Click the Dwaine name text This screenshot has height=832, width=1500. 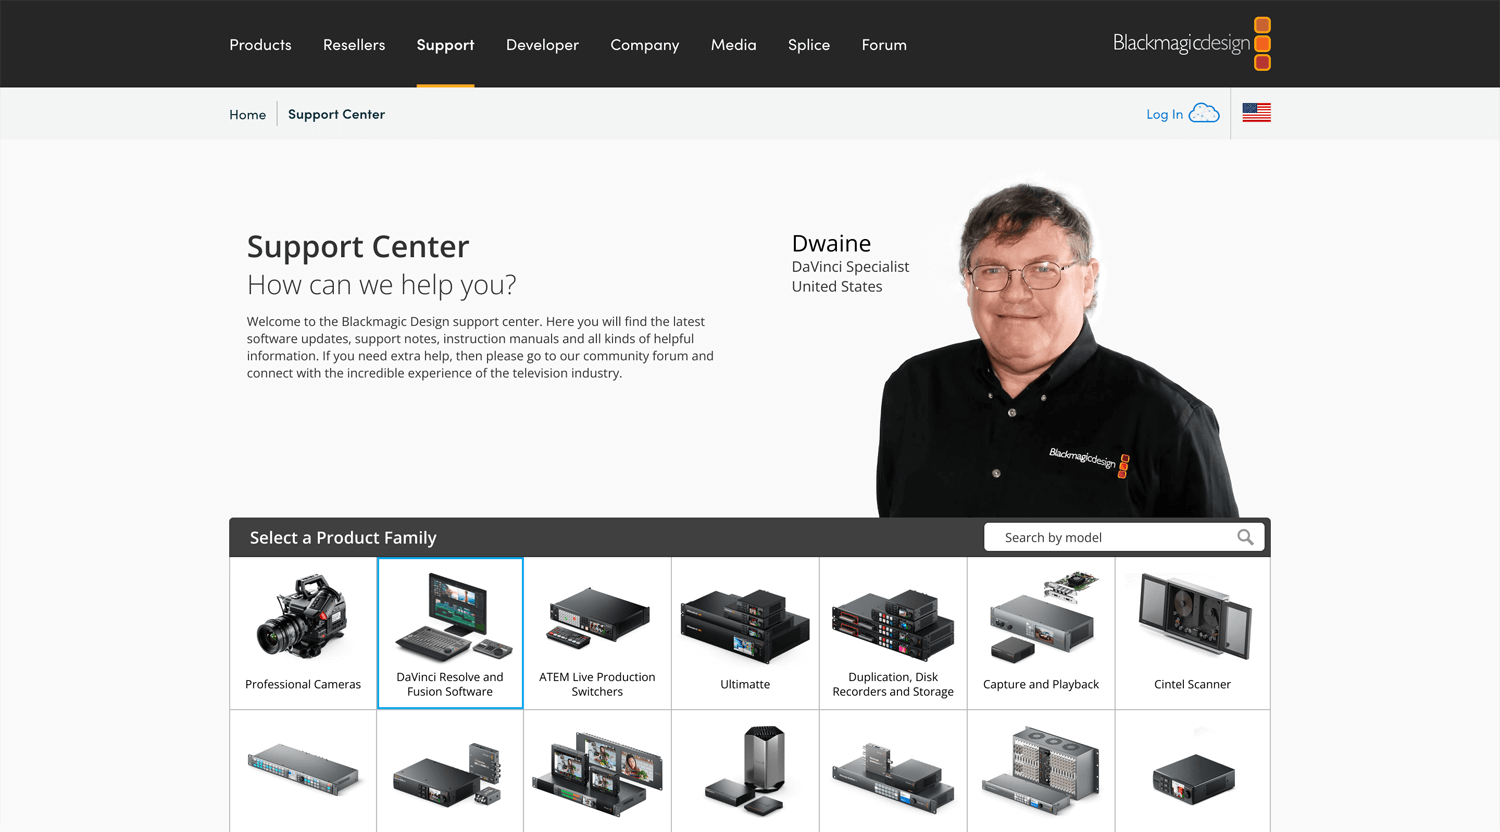(x=831, y=243)
